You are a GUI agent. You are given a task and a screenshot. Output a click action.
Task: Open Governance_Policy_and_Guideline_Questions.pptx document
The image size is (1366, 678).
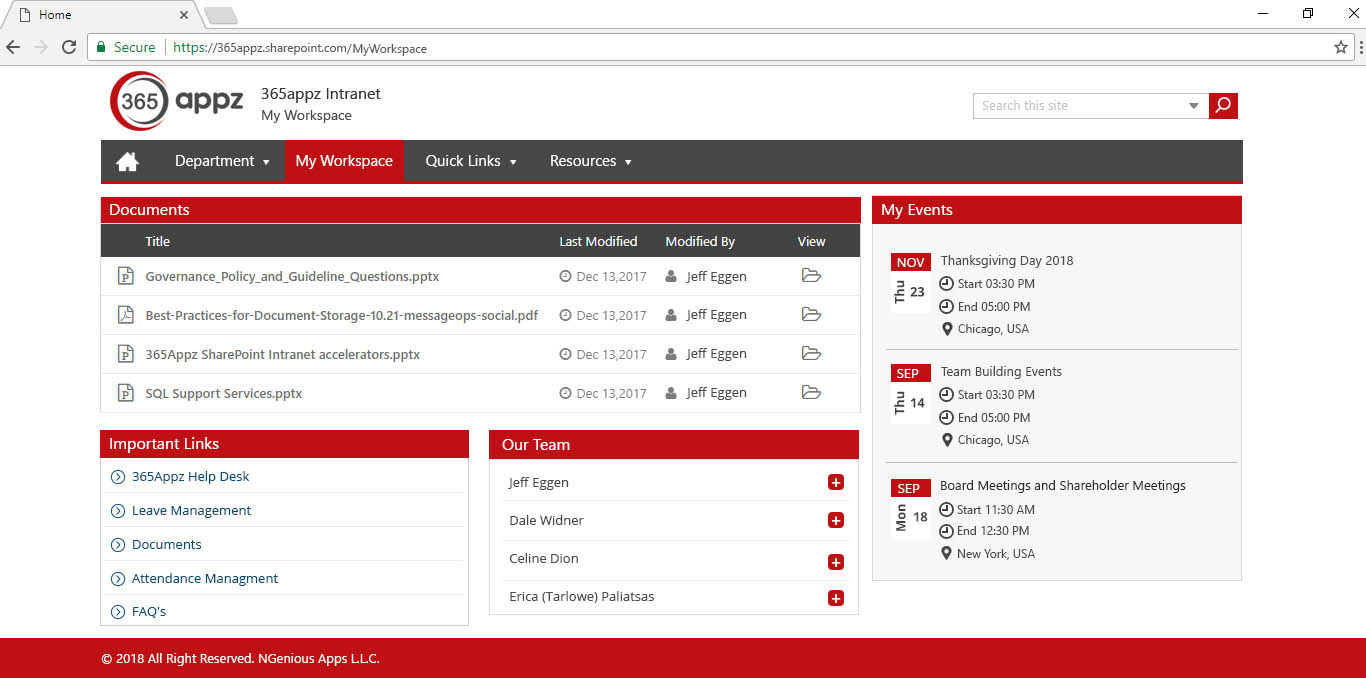tap(292, 276)
